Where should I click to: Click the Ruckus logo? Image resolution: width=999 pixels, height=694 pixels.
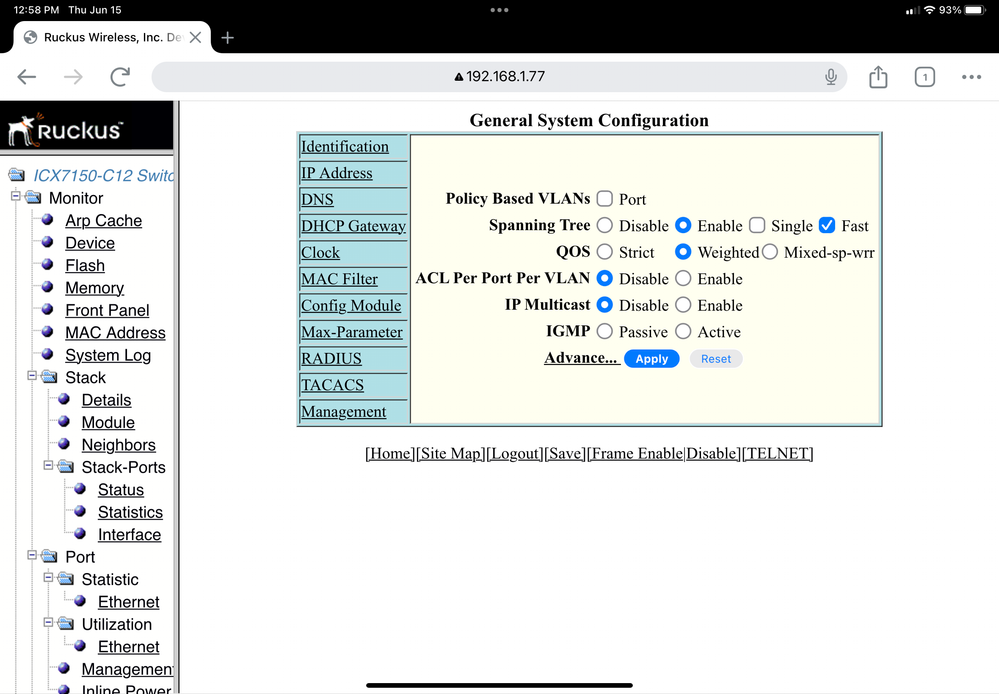coord(65,130)
